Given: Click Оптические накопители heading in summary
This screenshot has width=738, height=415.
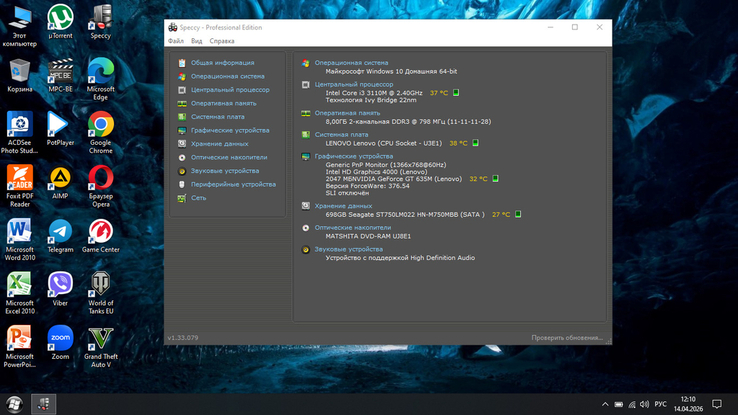Looking at the screenshot, I should 353,228.
